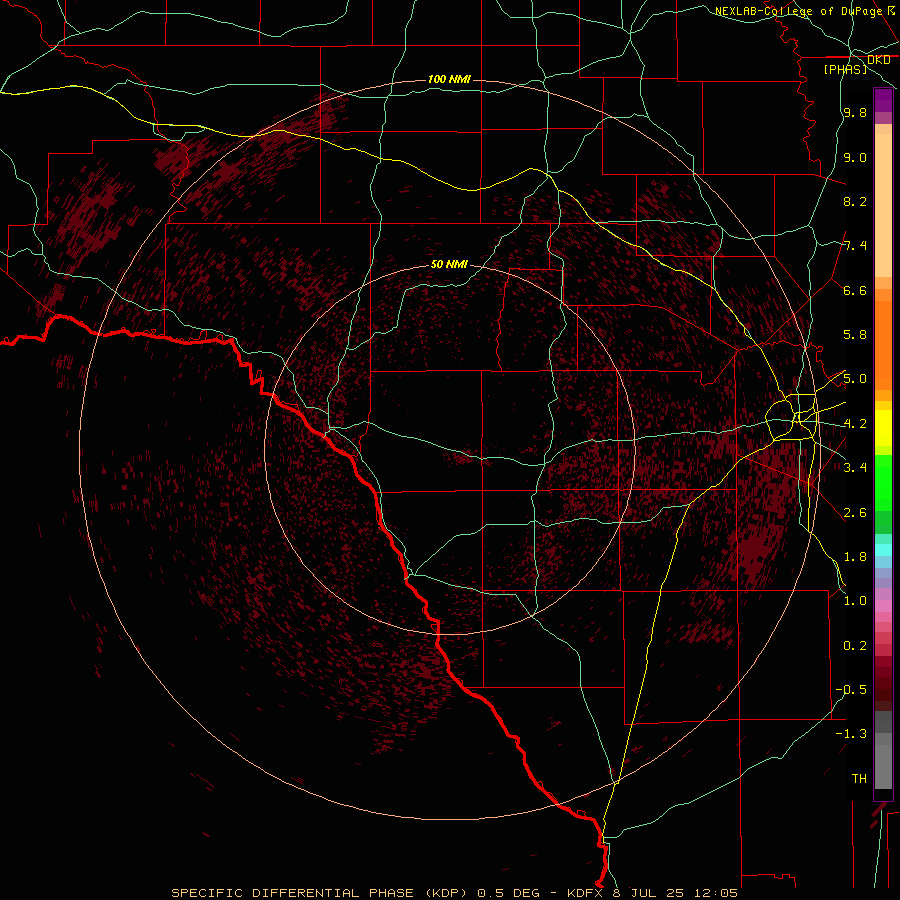Pick the pale peach segment near 8.2

883,205
